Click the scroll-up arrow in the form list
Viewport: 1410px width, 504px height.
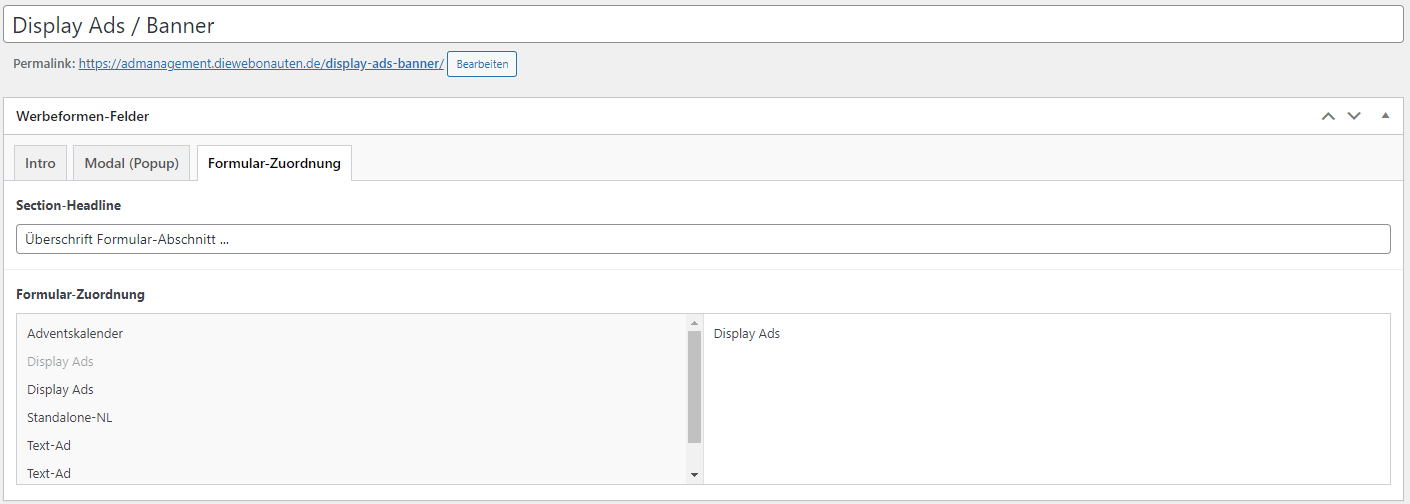694,323
